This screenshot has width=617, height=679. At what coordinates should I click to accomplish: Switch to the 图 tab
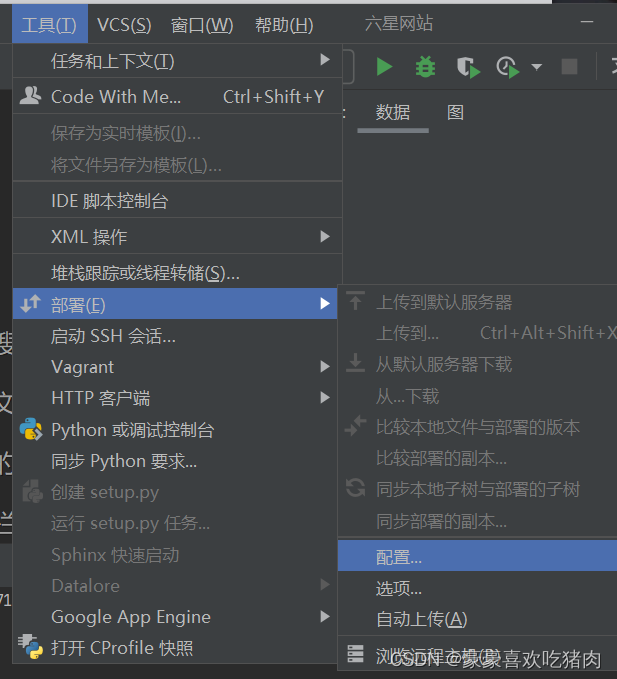[x=455, y=112]
